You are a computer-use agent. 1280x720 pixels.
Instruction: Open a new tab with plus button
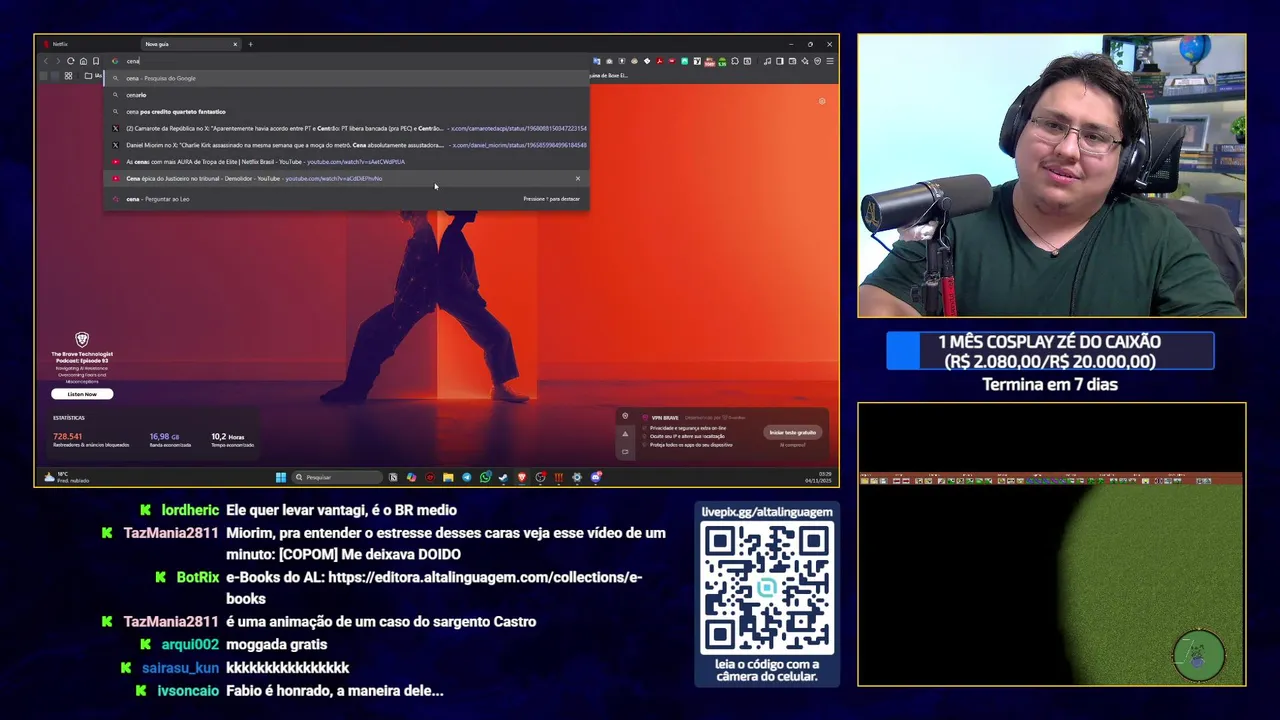(x=250, y=44)
